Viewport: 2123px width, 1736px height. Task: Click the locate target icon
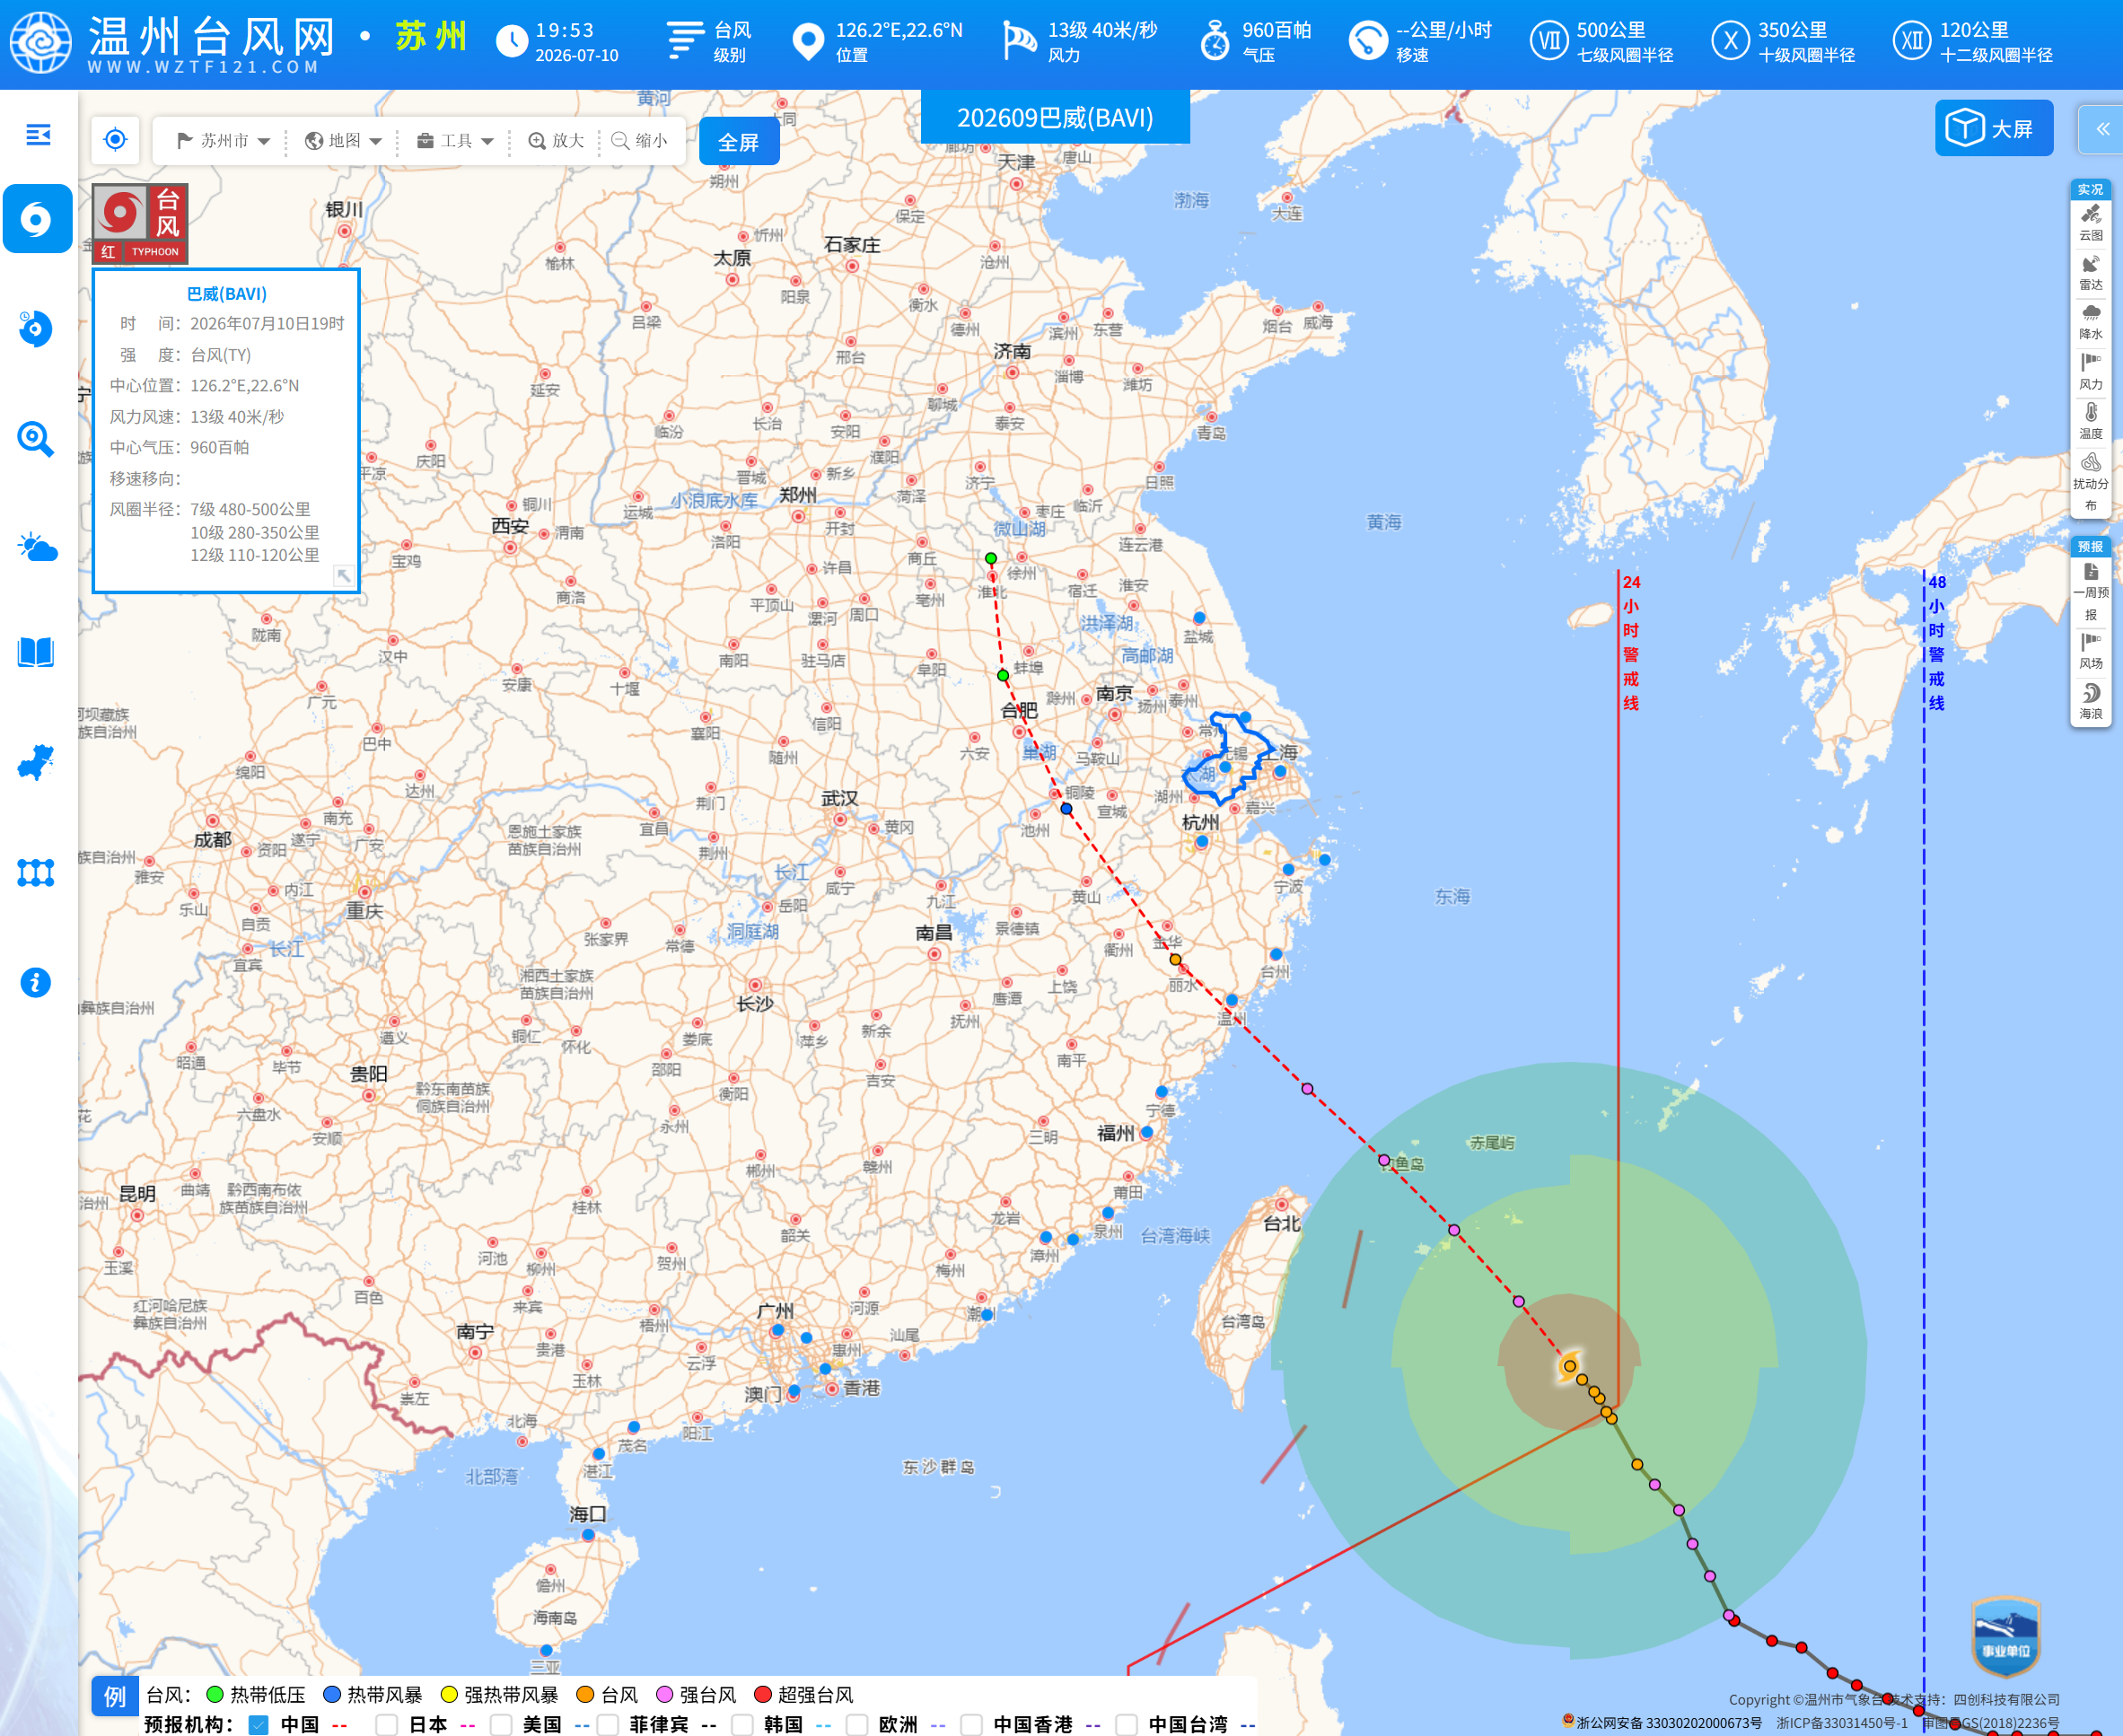coord(116,139)
